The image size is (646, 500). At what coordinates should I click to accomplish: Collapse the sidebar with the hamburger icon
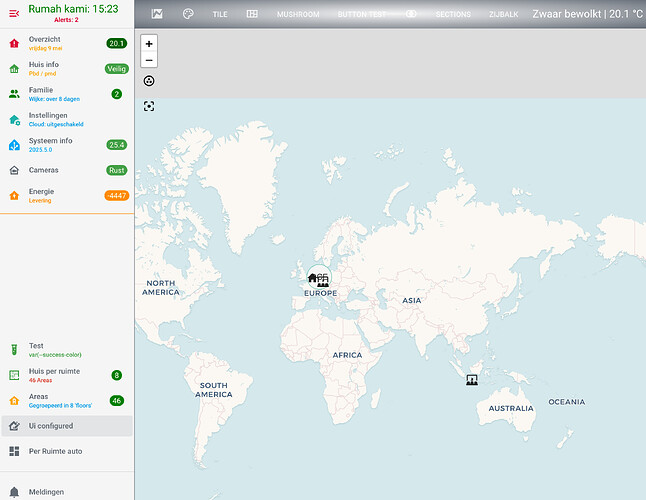pos(14,13)
